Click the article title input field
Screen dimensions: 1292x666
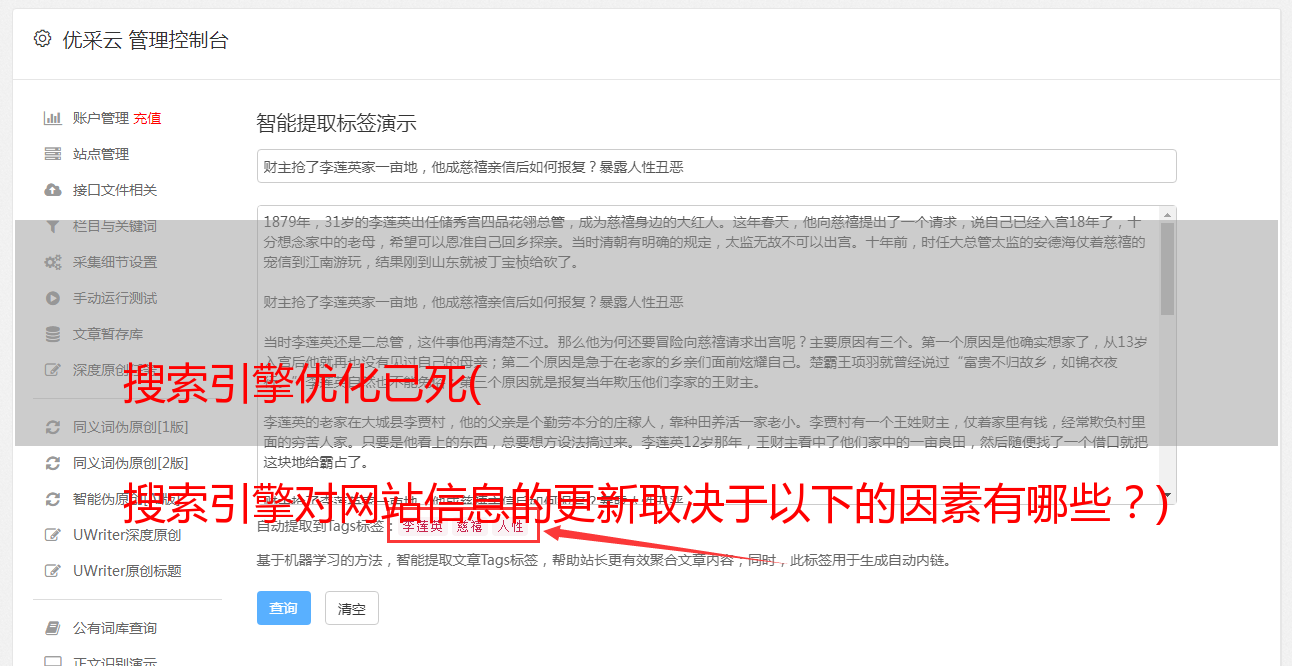pyautogui.click(x=716, y=166)
